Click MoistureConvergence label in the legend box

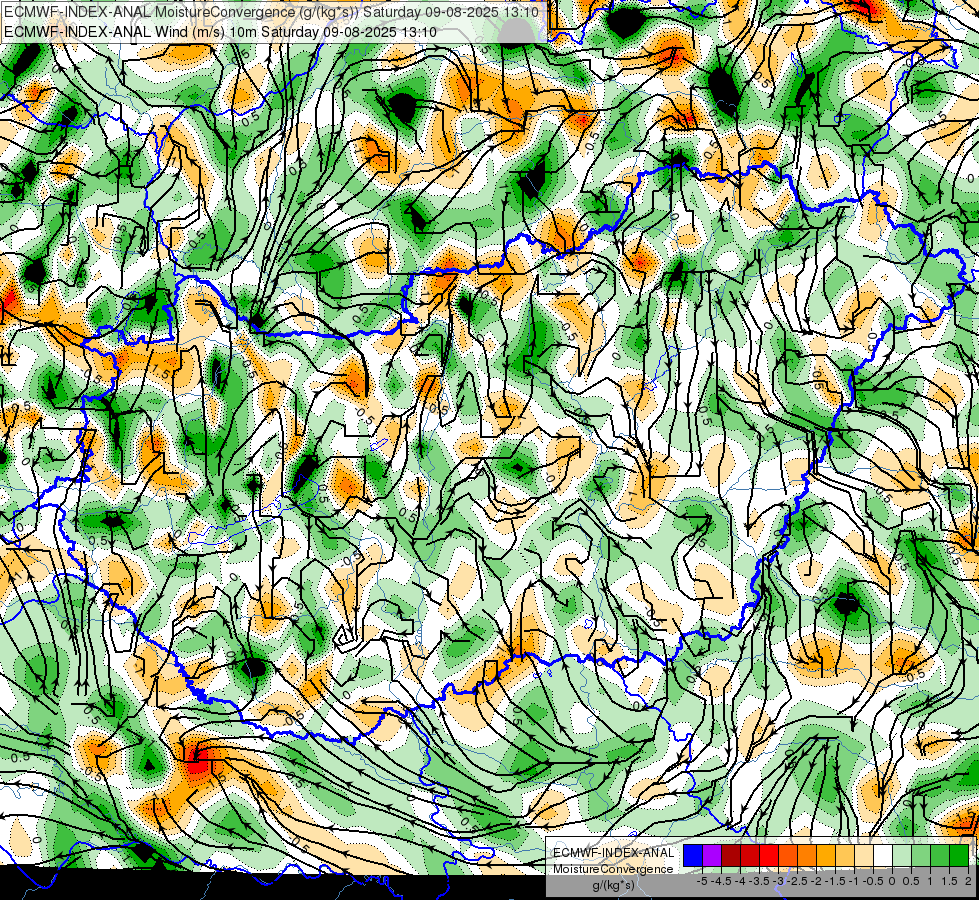coord(613,869)
